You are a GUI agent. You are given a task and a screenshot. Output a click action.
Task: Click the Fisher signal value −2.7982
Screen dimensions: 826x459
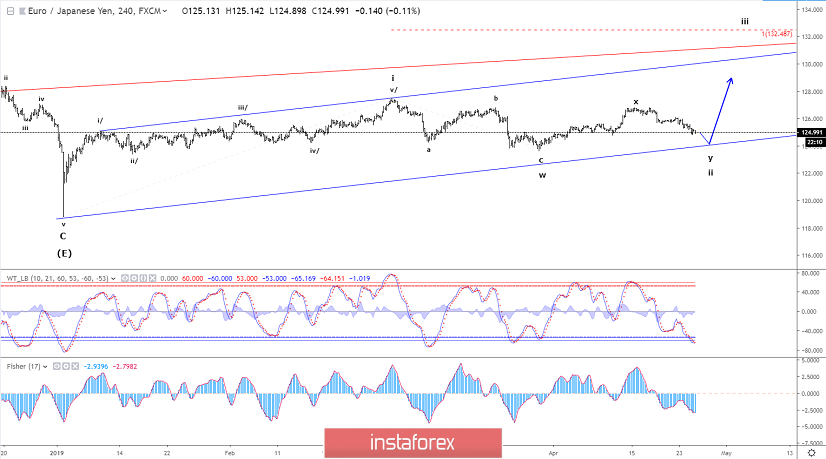click(x=125, y=366)
